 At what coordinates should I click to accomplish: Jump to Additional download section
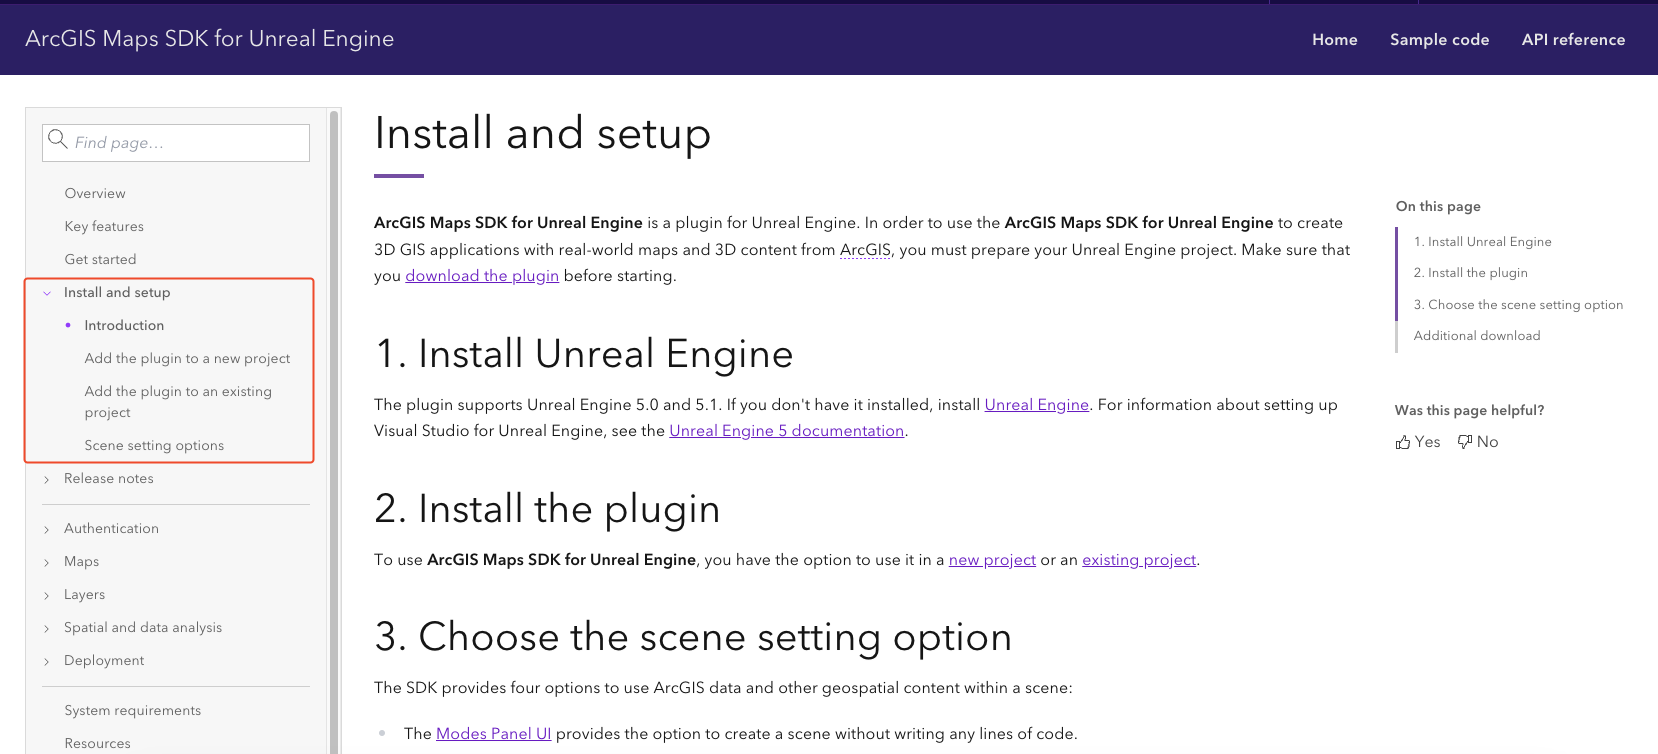point(1476,336)
